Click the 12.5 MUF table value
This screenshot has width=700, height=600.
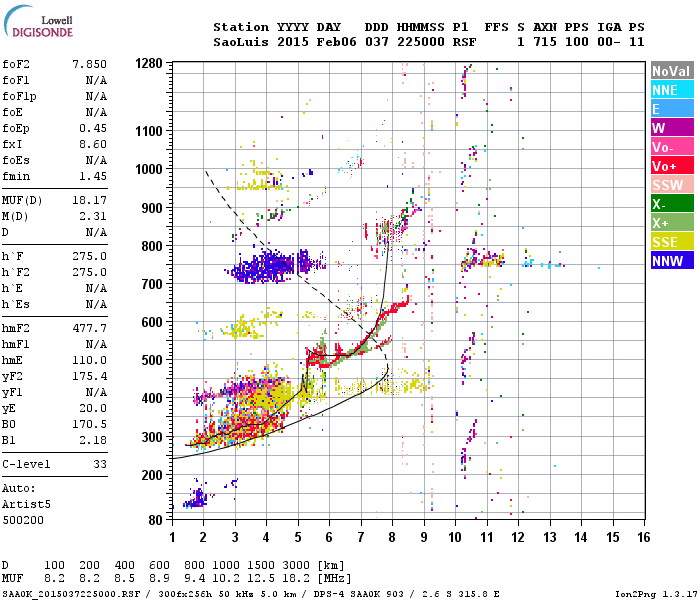[x=261, y=579]
